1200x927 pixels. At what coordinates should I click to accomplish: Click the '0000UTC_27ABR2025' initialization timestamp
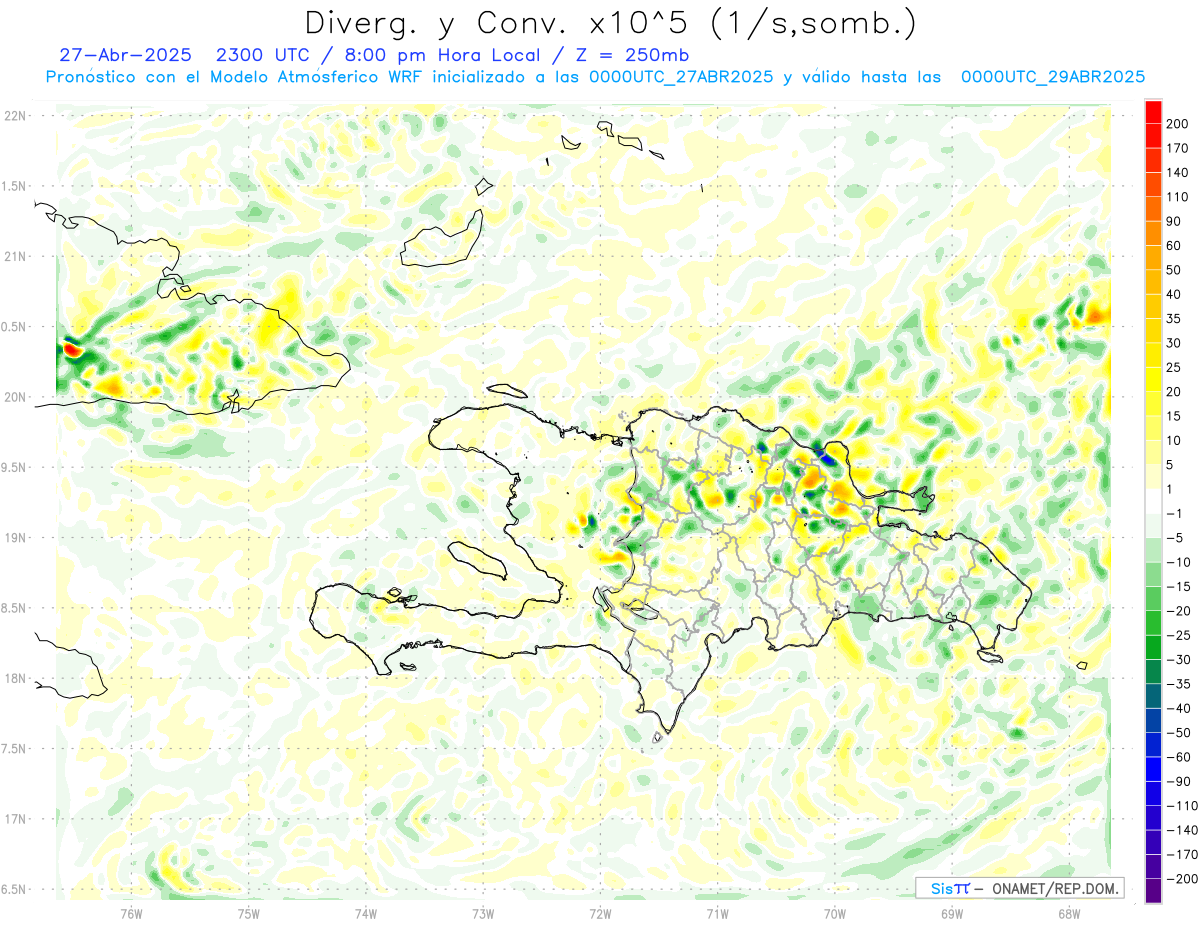point(681,77)
